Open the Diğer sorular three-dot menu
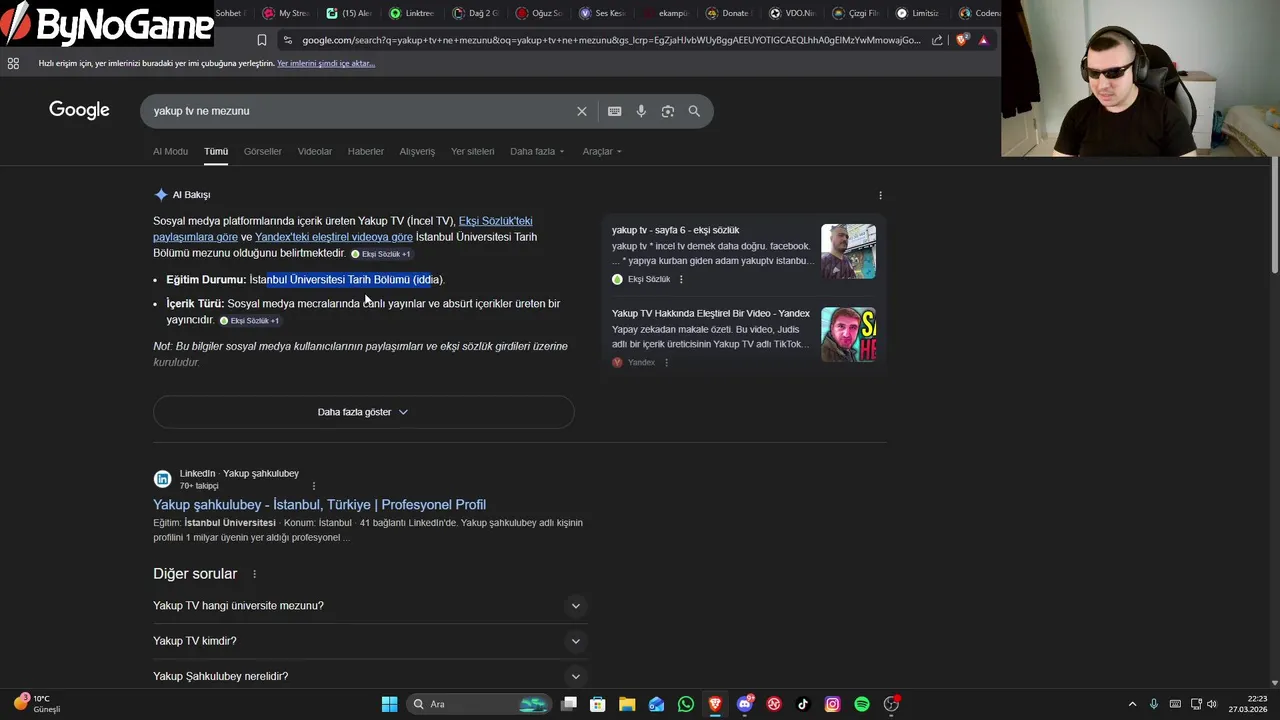Screen dimensions: 1280x720 tap(254, 574)
